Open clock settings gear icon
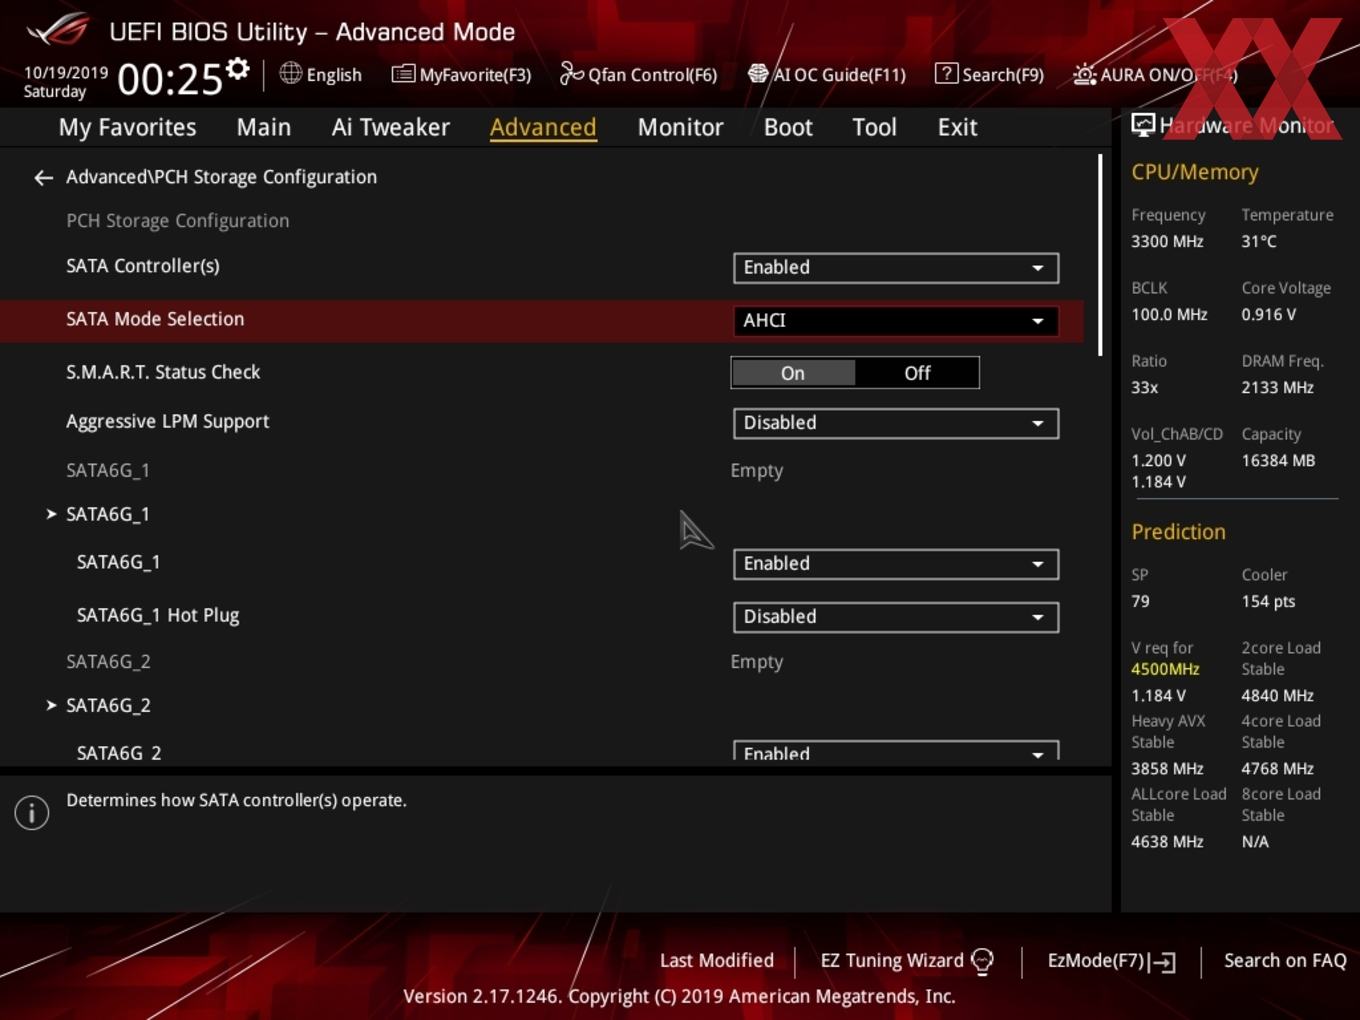 [x=238, y=69]
